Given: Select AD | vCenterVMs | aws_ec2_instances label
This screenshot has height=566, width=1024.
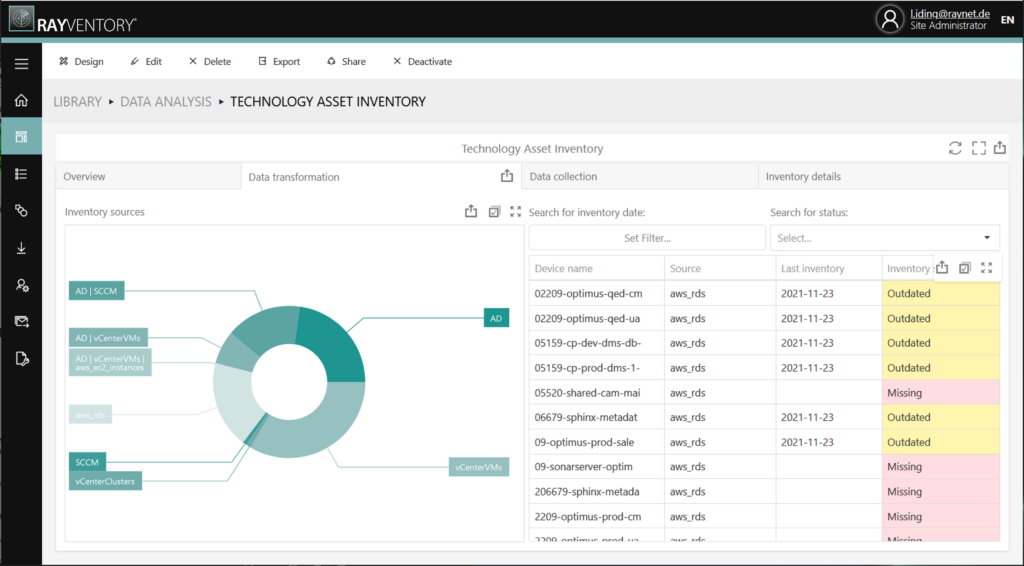Looking at the screenshot, I should point(110,362).
